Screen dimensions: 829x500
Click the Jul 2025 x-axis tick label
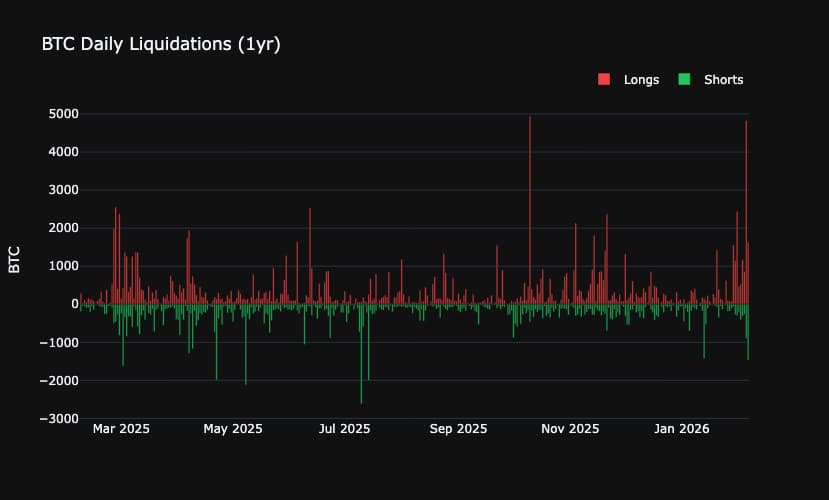pos(345,429)
